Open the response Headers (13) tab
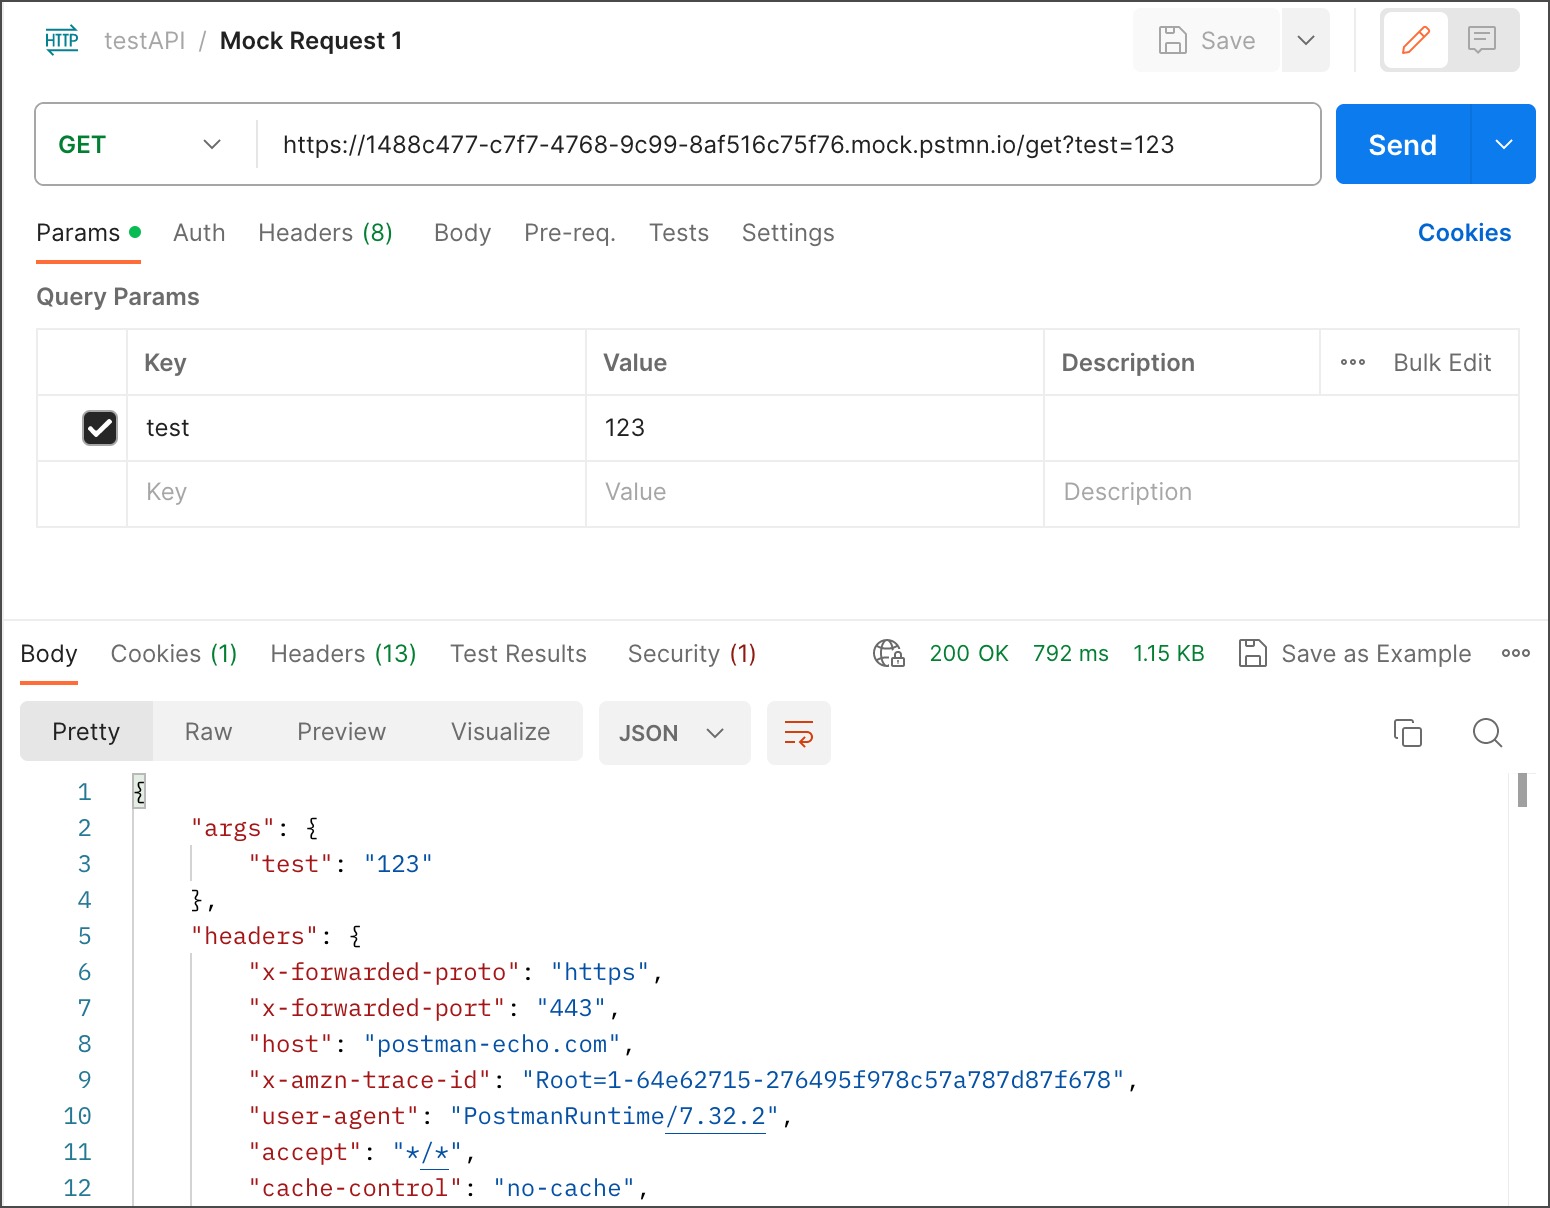Viewport: 1550px width, 1208px height. coord(342,653)
